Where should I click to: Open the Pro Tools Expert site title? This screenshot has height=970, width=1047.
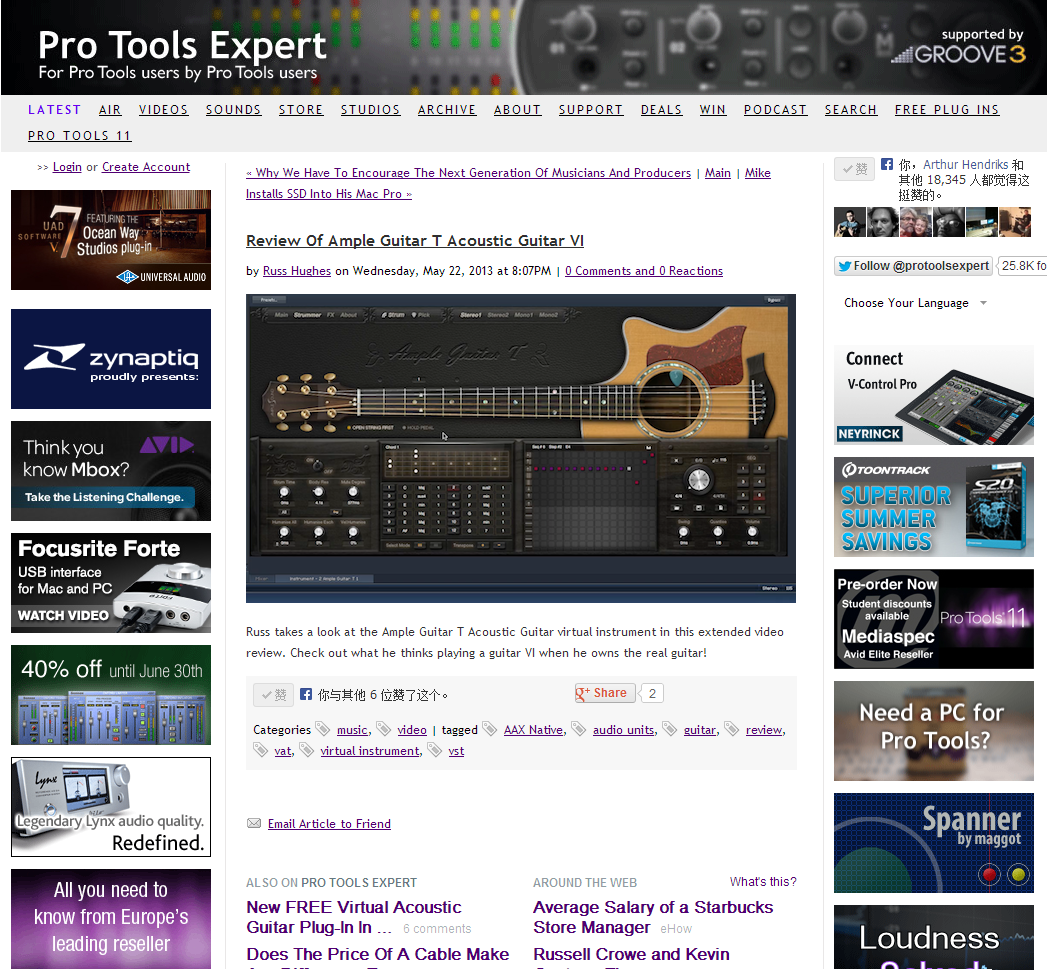click(x=182, y=45)
